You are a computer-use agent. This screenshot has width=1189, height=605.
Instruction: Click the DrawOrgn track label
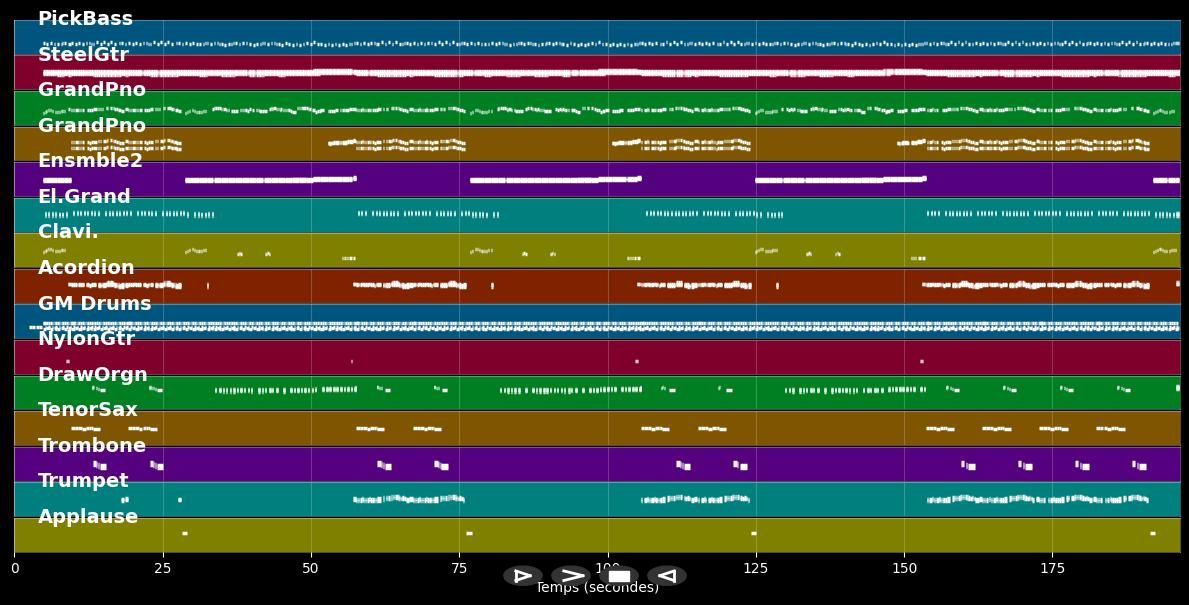(92, 375)
